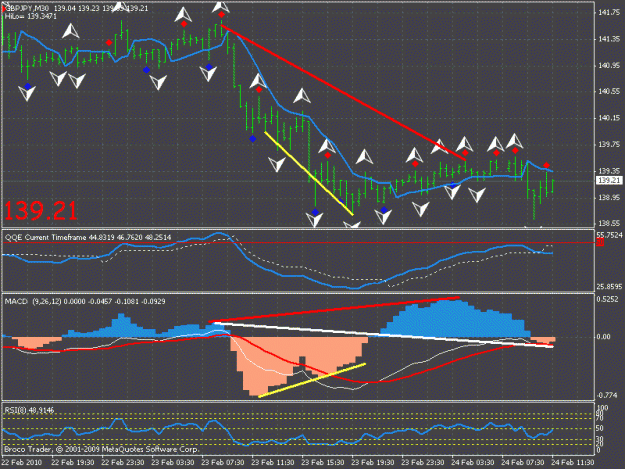Select the yellow trend line on price chart
The image size is (625, 469).
[309, 173]
